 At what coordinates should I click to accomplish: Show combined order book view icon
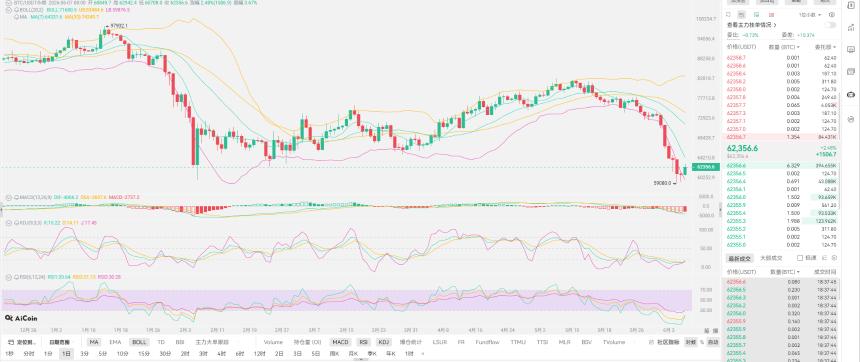tap(742, 15)
